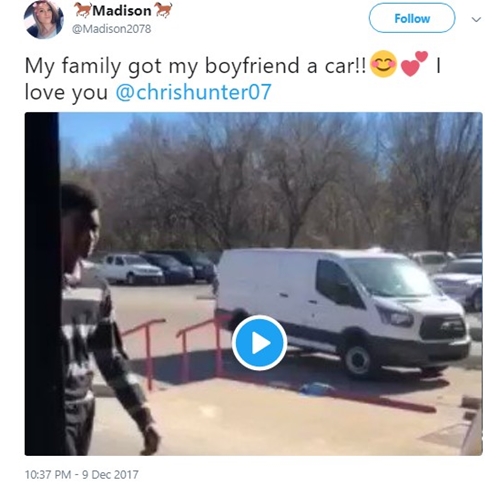500x485 pixels.
Task: Click the tweet text about the car
Action: tap(195, 65)
